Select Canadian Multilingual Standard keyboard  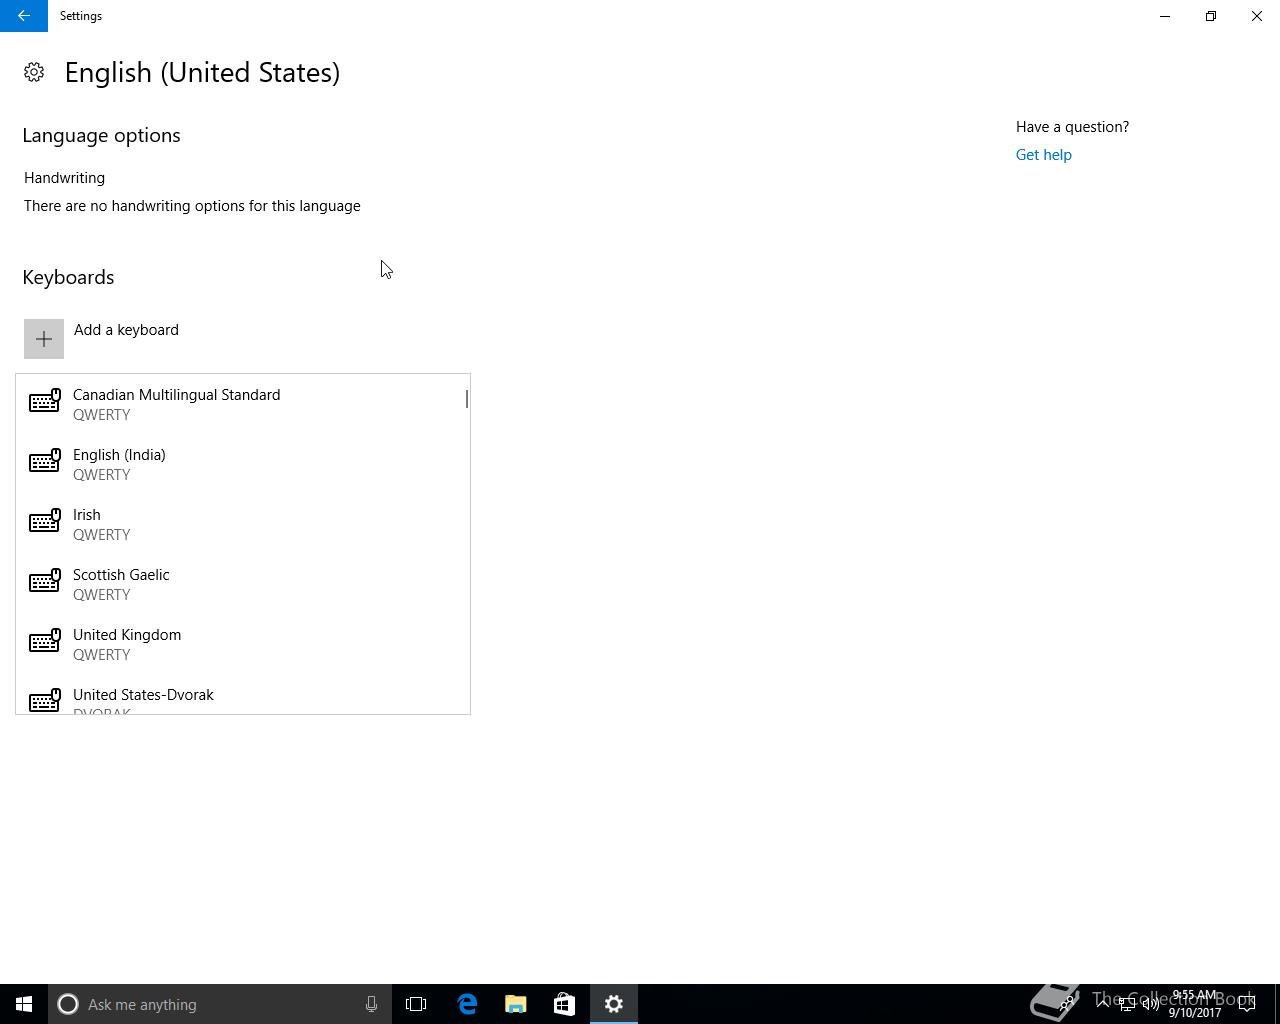243,404
